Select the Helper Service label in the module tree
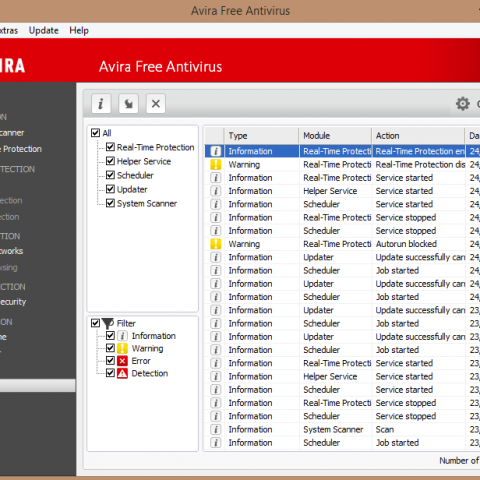The image size is (480, 480). click(144, 161)
